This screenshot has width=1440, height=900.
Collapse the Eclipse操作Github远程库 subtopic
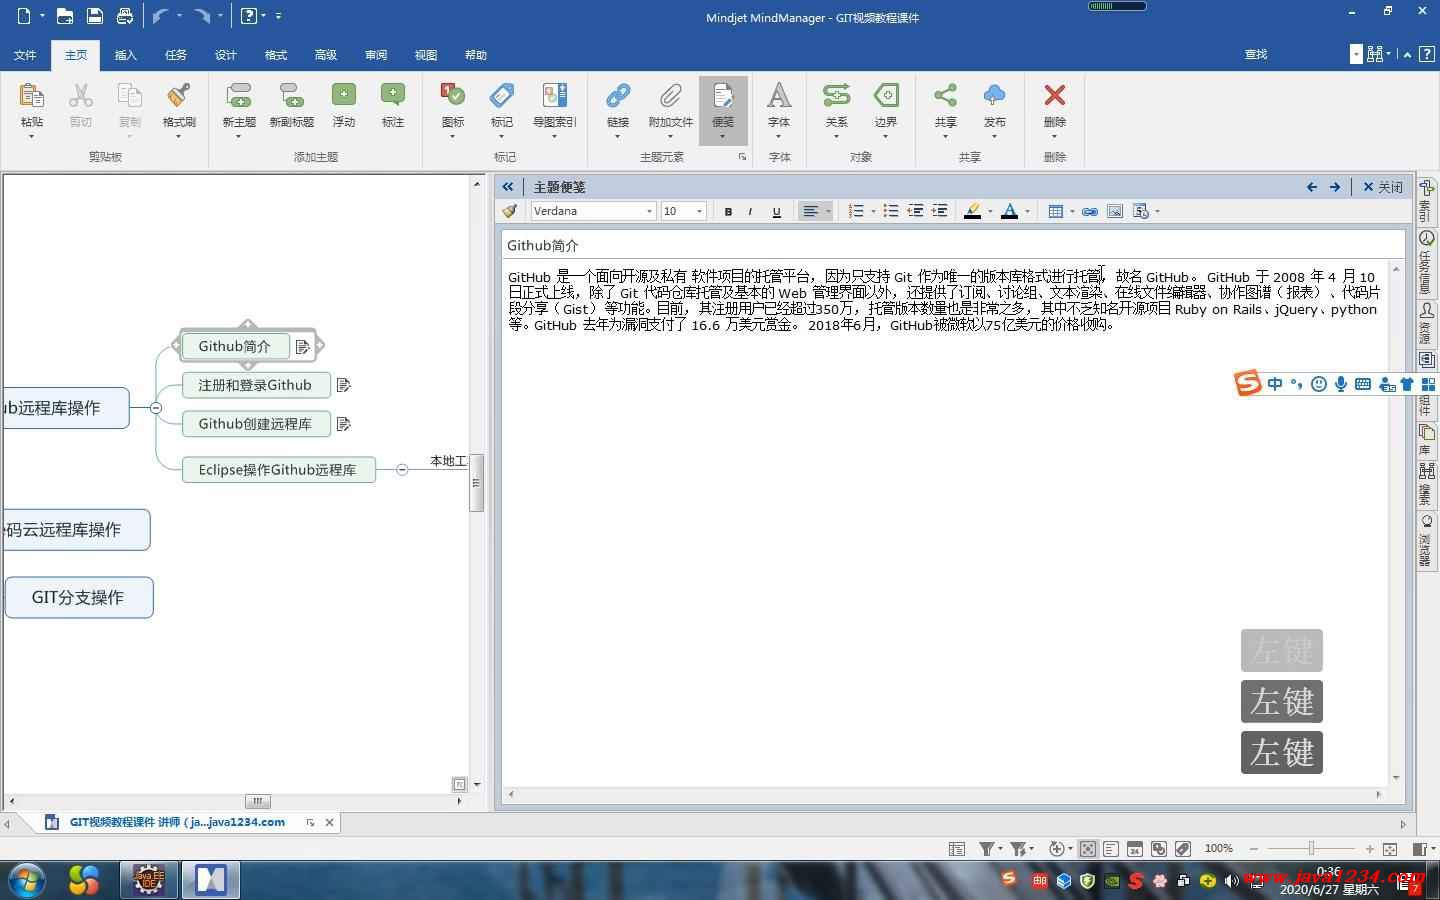[x=402, y=469]
